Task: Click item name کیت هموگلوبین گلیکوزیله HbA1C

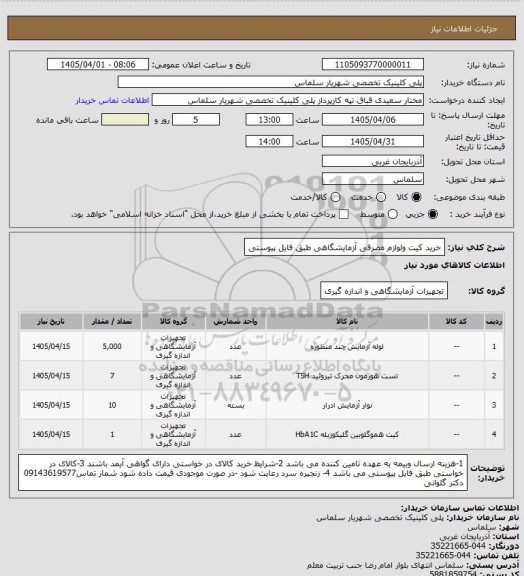Action: coord(347,435)
